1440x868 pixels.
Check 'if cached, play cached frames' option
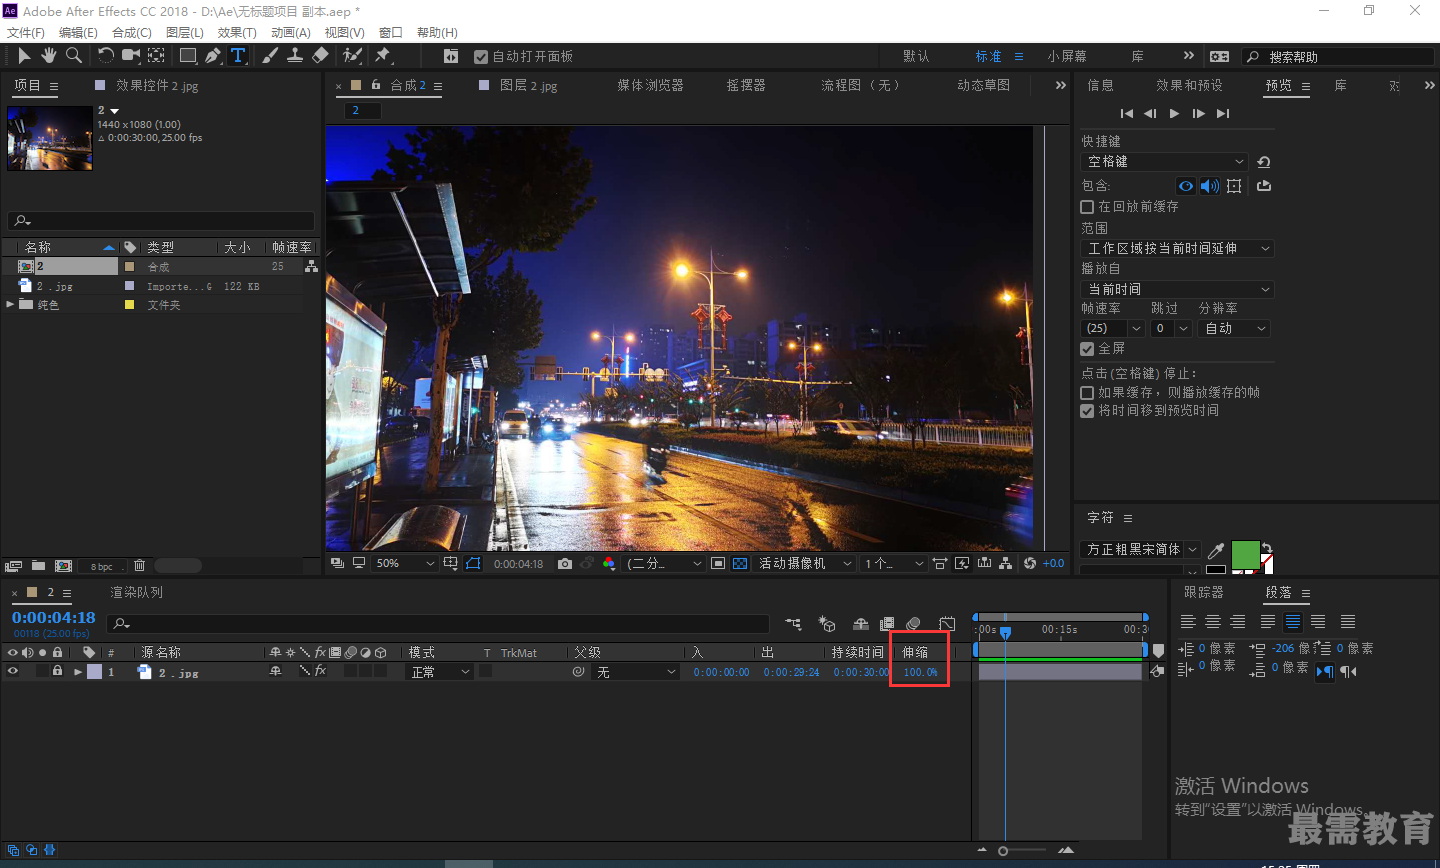1087,393
